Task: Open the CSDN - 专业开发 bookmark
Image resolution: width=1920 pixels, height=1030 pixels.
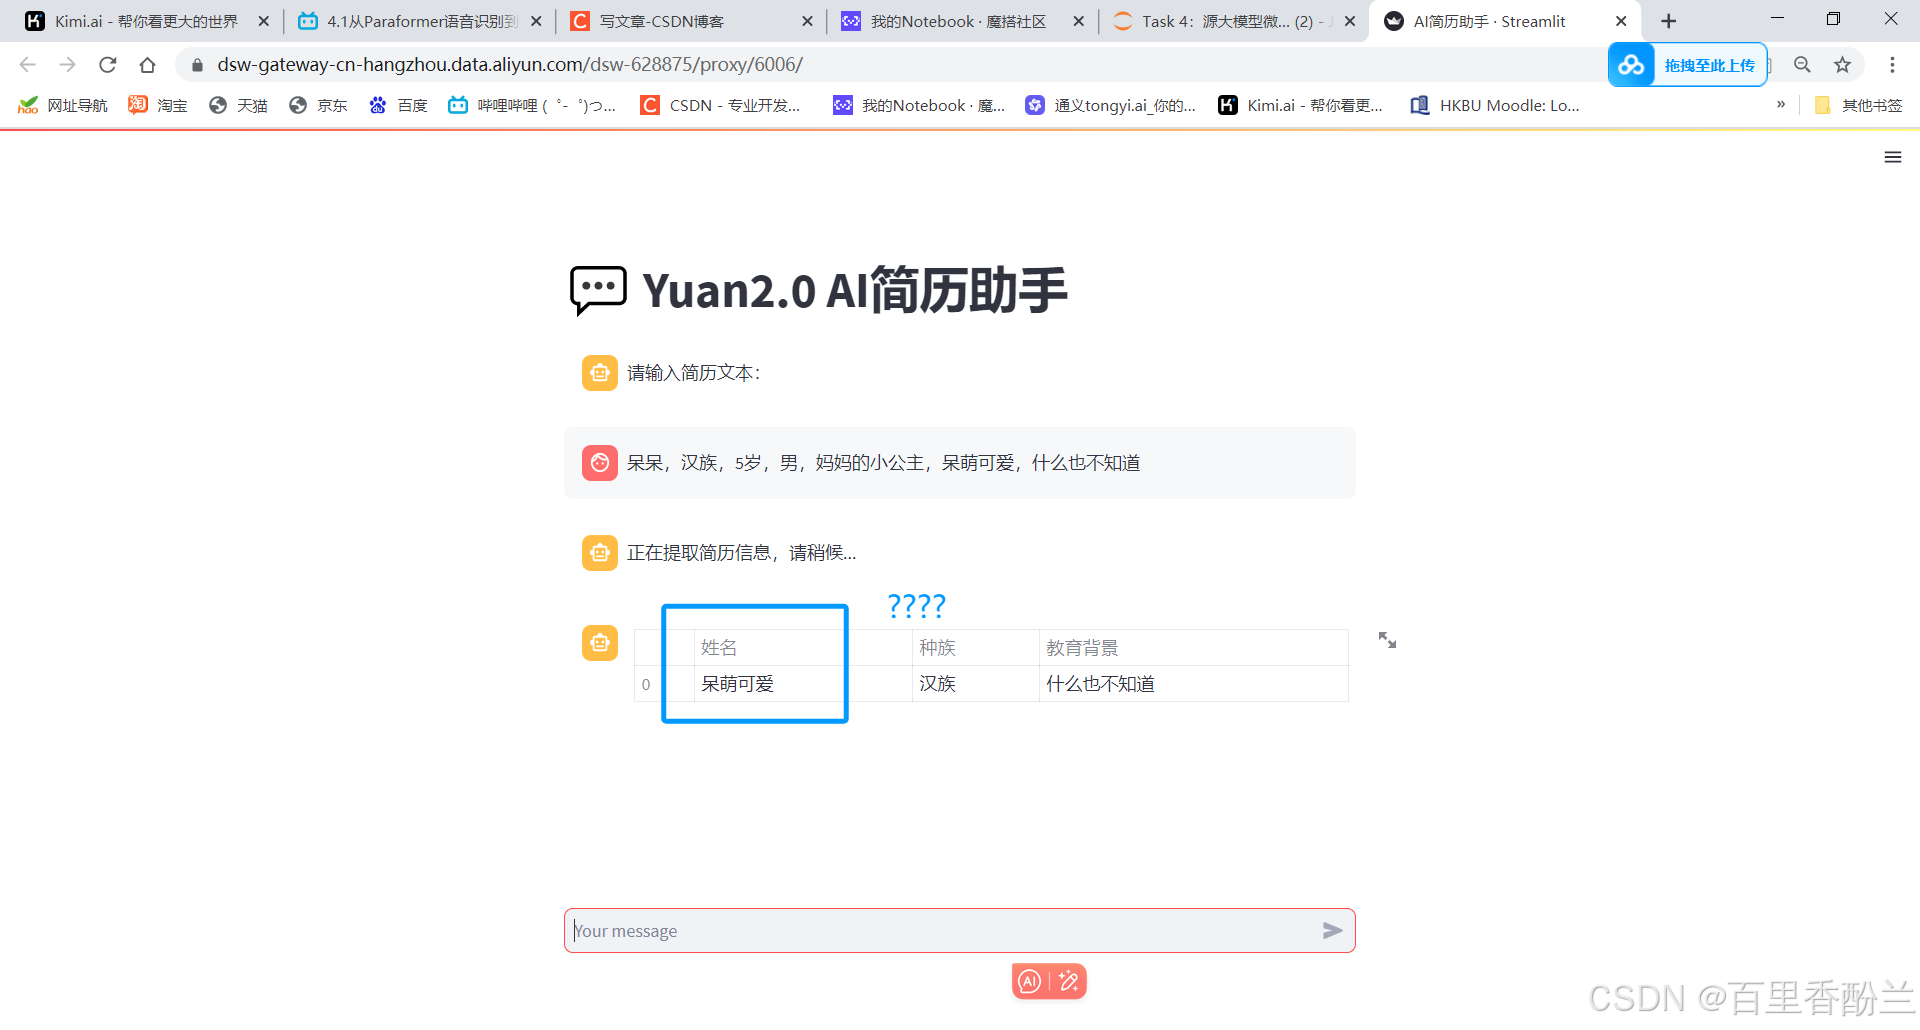Action: pos(721,105)
